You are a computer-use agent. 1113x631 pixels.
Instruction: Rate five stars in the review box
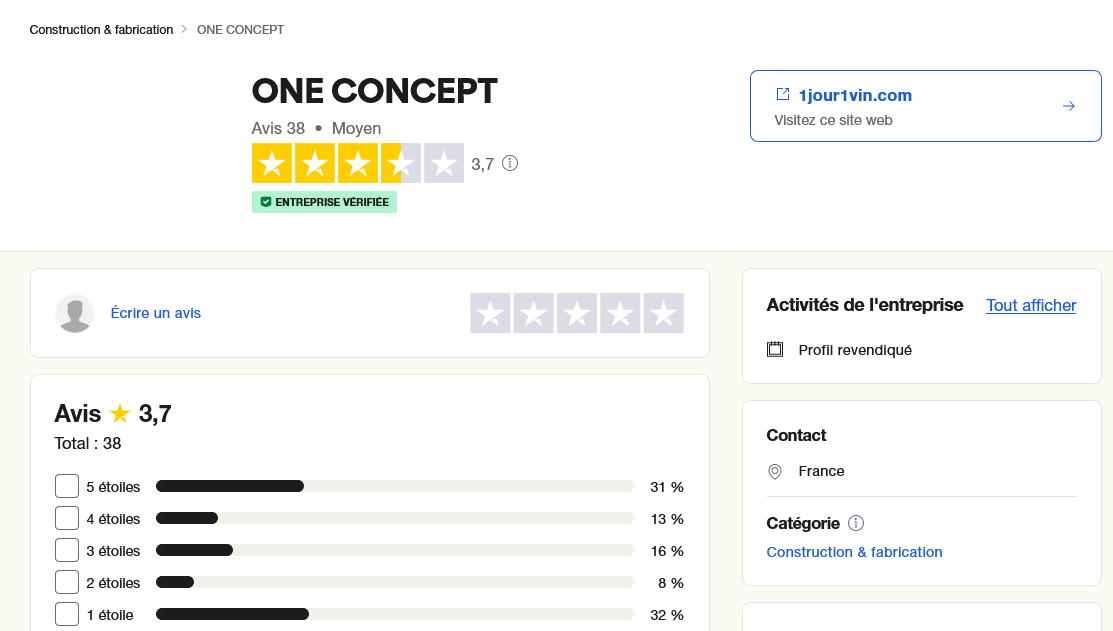coord(663,313)
